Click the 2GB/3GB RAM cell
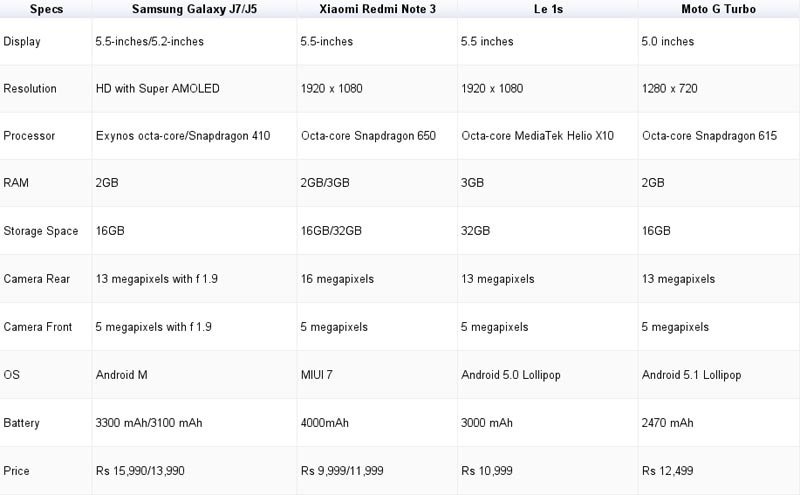The image size is (800, 495). pyautogui.click(x=325, y=183)
